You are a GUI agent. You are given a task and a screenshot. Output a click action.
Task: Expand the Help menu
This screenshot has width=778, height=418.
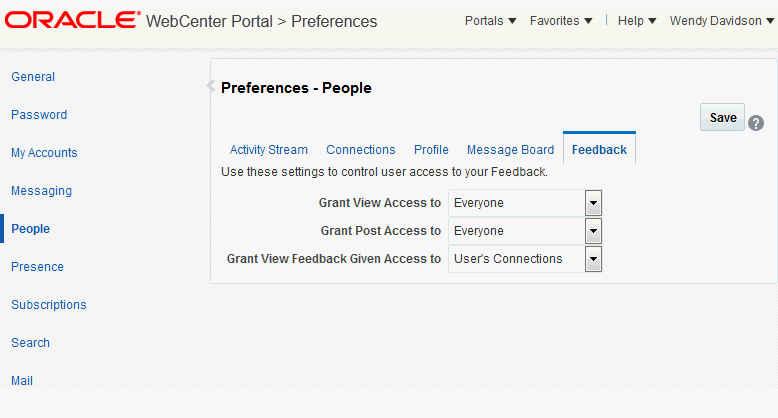tap(637, 21)
